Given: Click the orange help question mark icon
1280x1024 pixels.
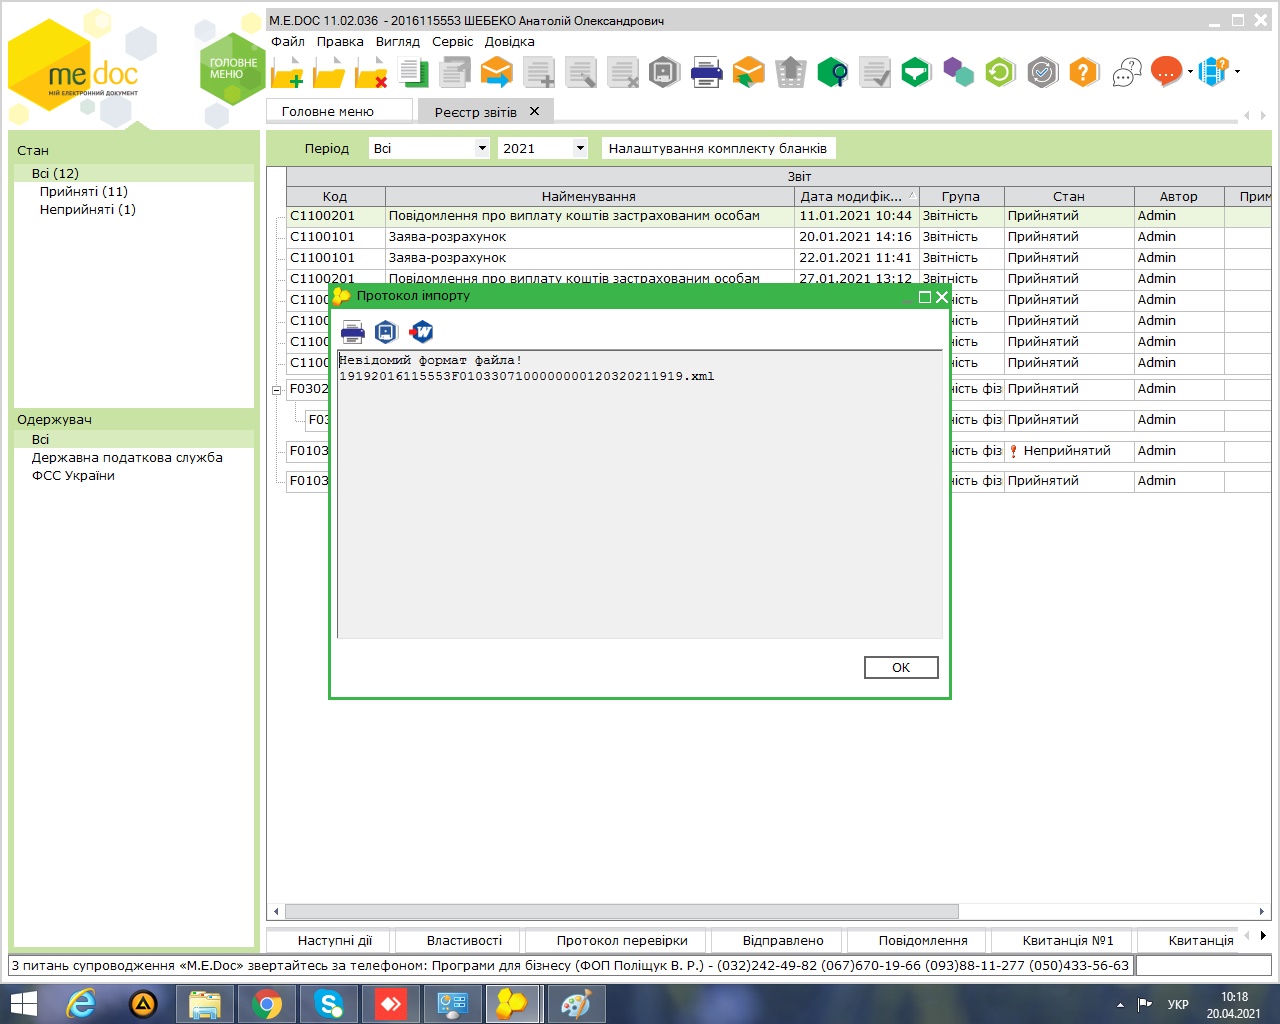Looking at the screenshot, I should pyautogui.click(x=1084, y=72).
